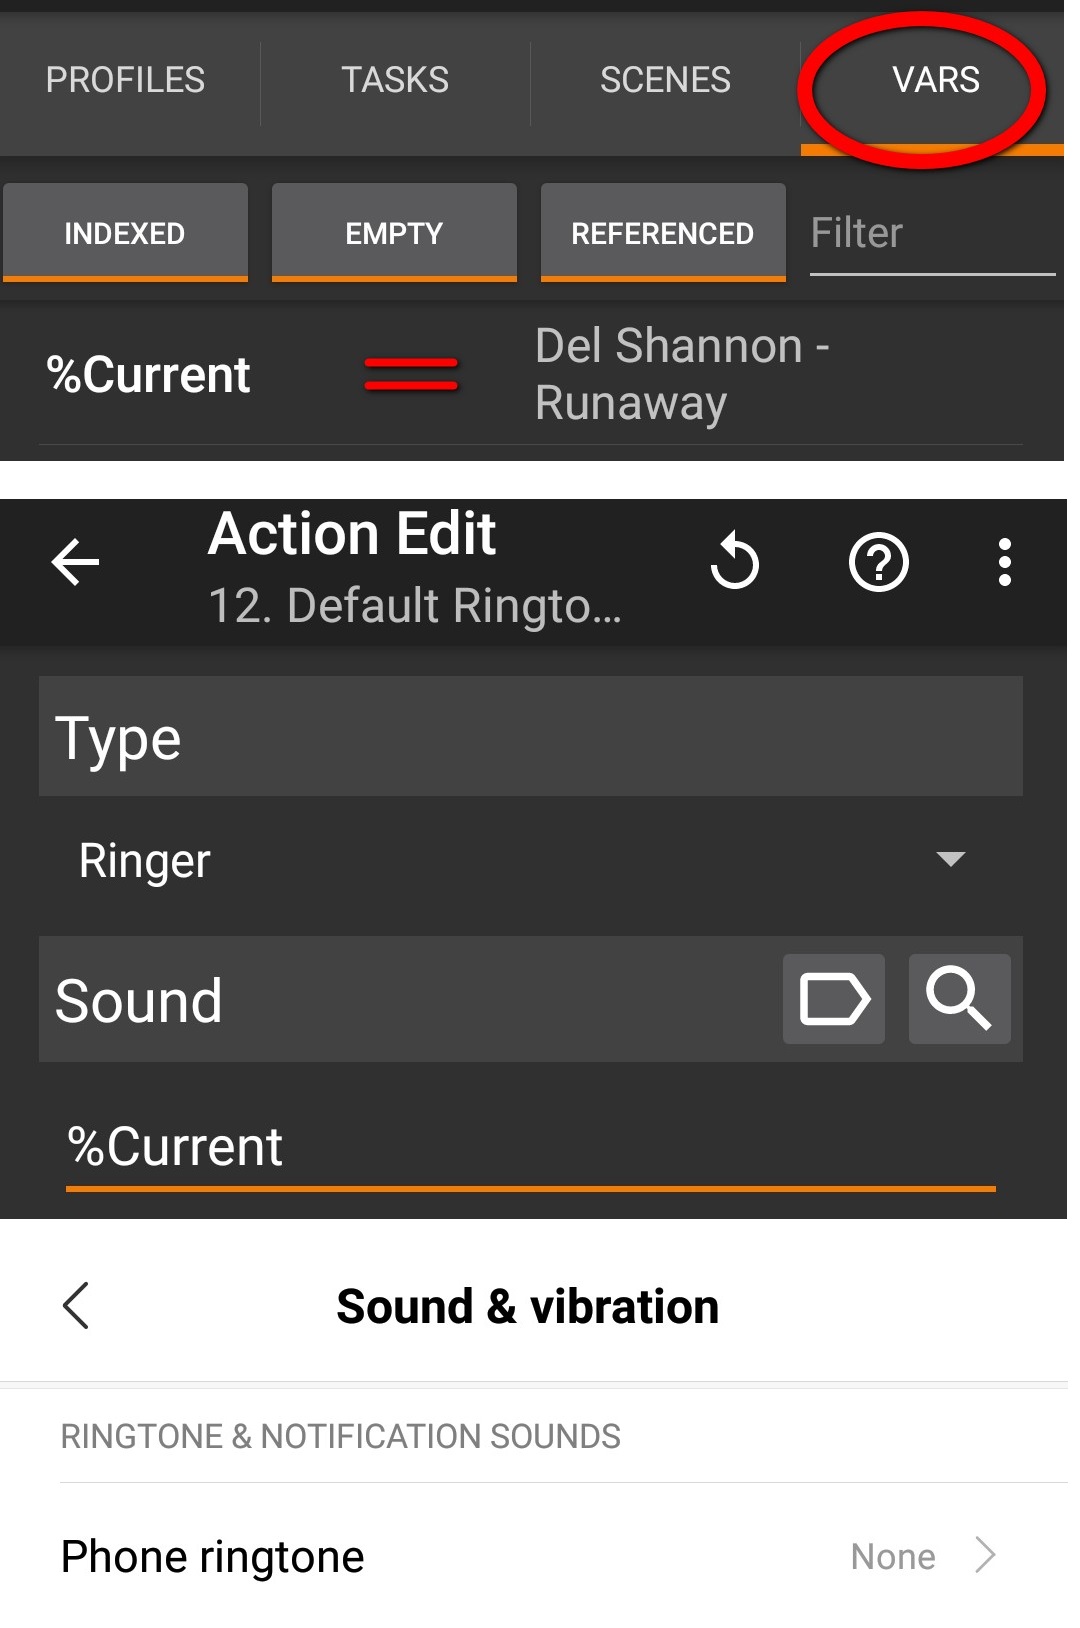
Task: Go back from Sound & vibration
Action: (76, 1305)
